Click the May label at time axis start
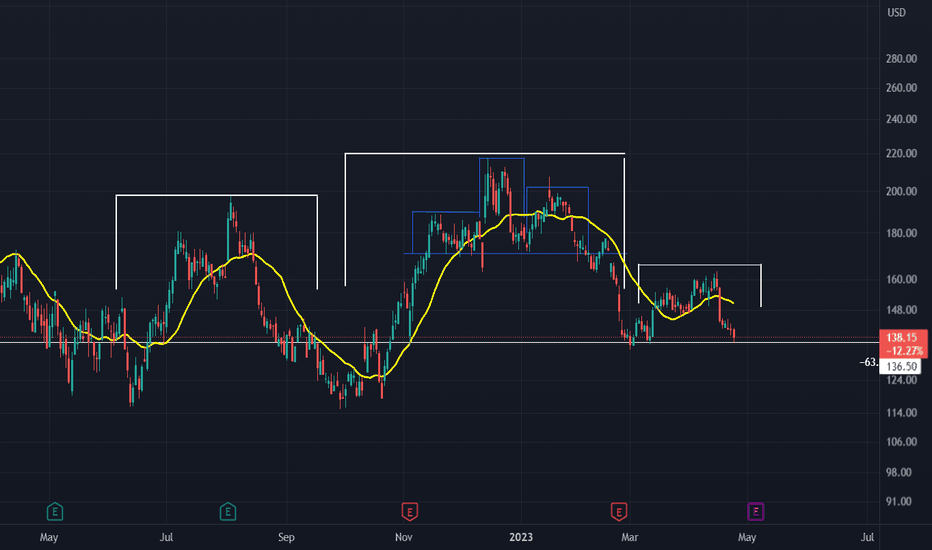This screenshot has height=550, width=932. coord(49,538)
